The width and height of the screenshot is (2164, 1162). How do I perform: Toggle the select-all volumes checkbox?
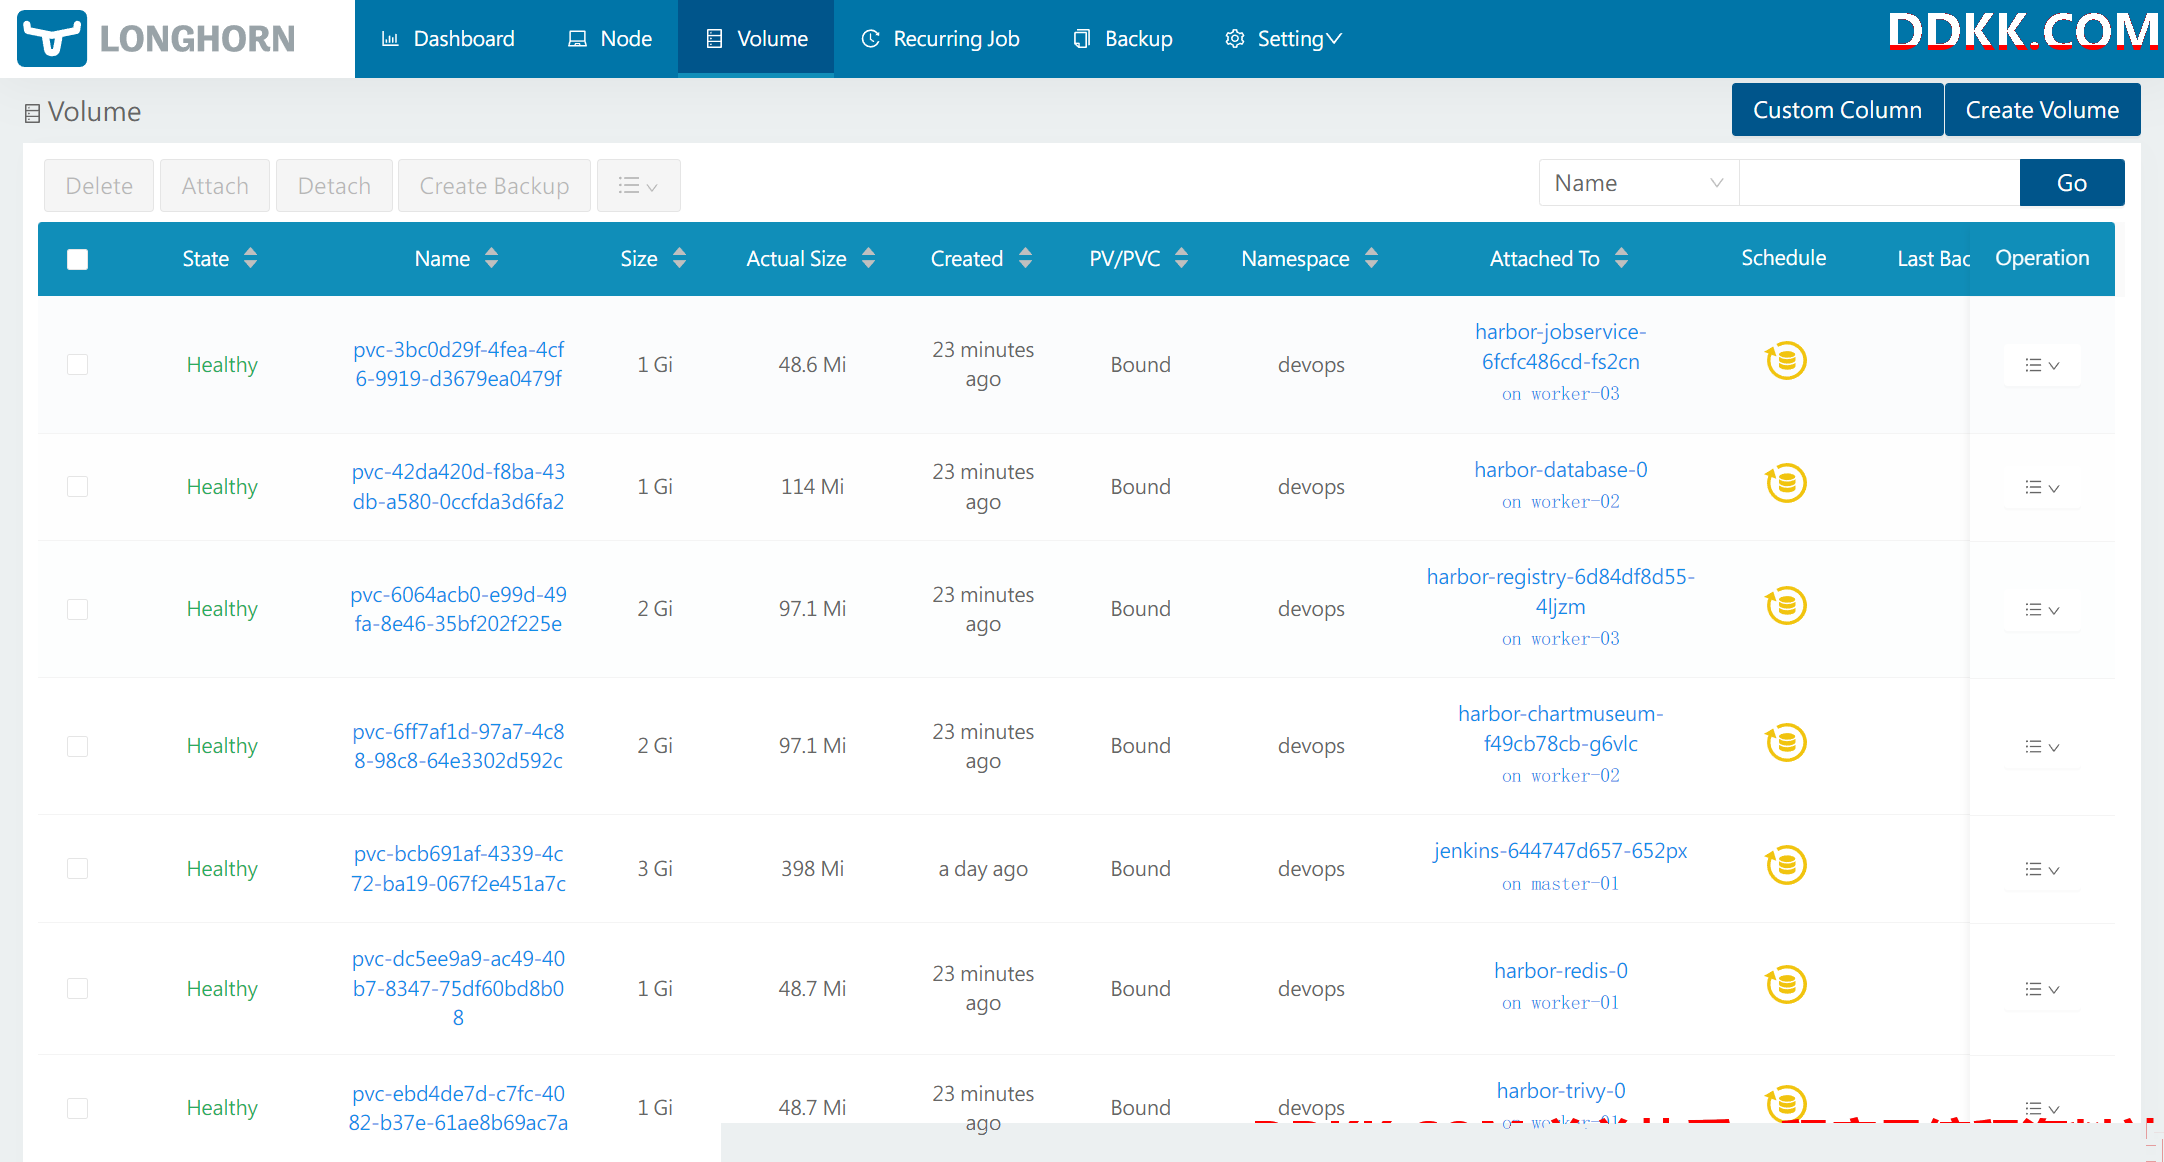77,259
